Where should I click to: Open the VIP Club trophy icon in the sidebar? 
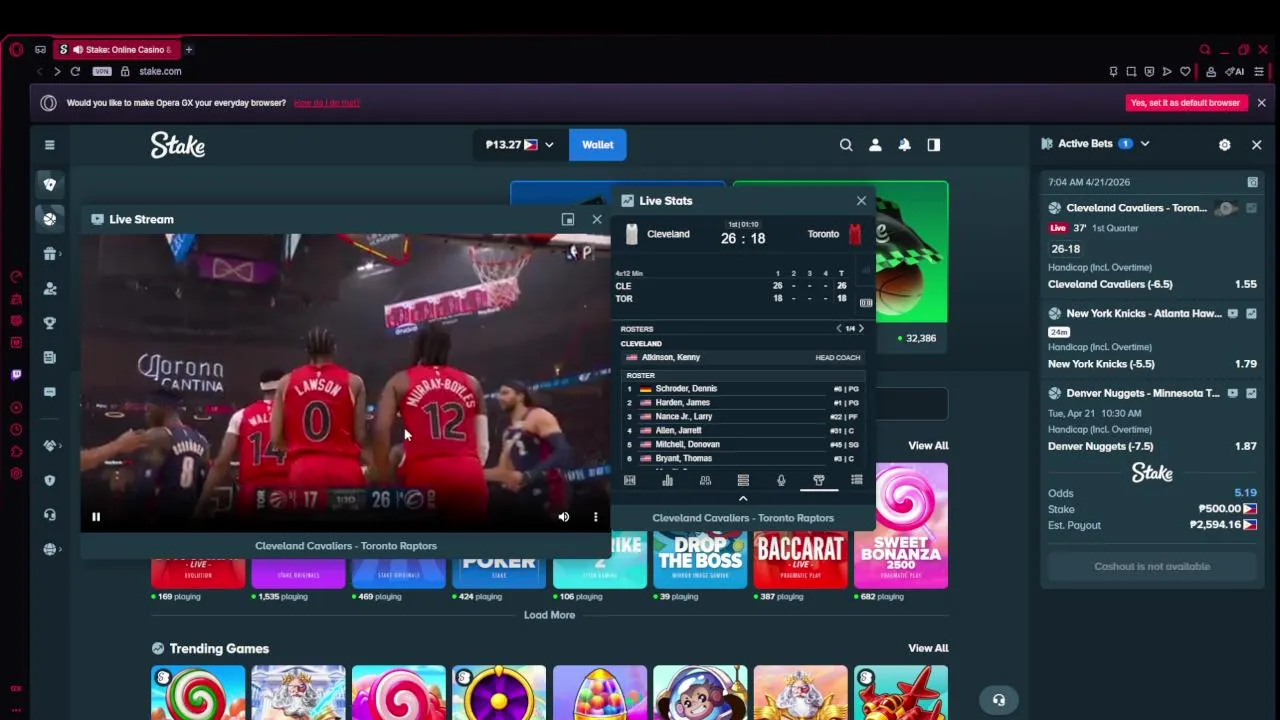pos(49,323)
